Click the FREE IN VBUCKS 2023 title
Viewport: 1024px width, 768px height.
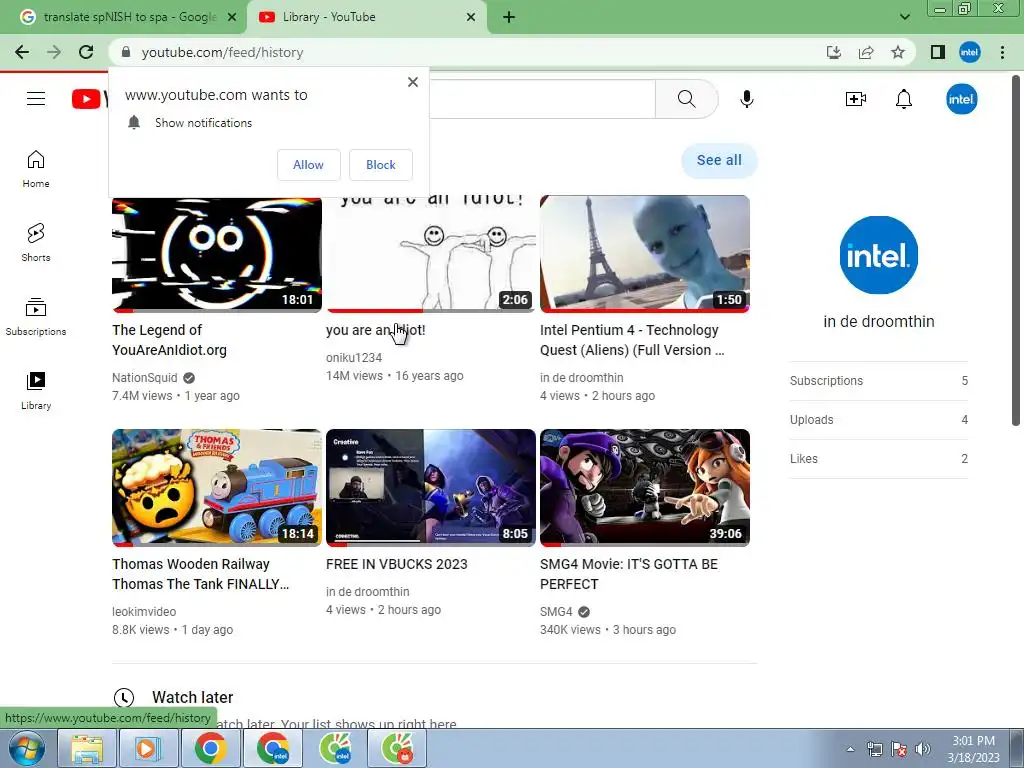point(396,564)
